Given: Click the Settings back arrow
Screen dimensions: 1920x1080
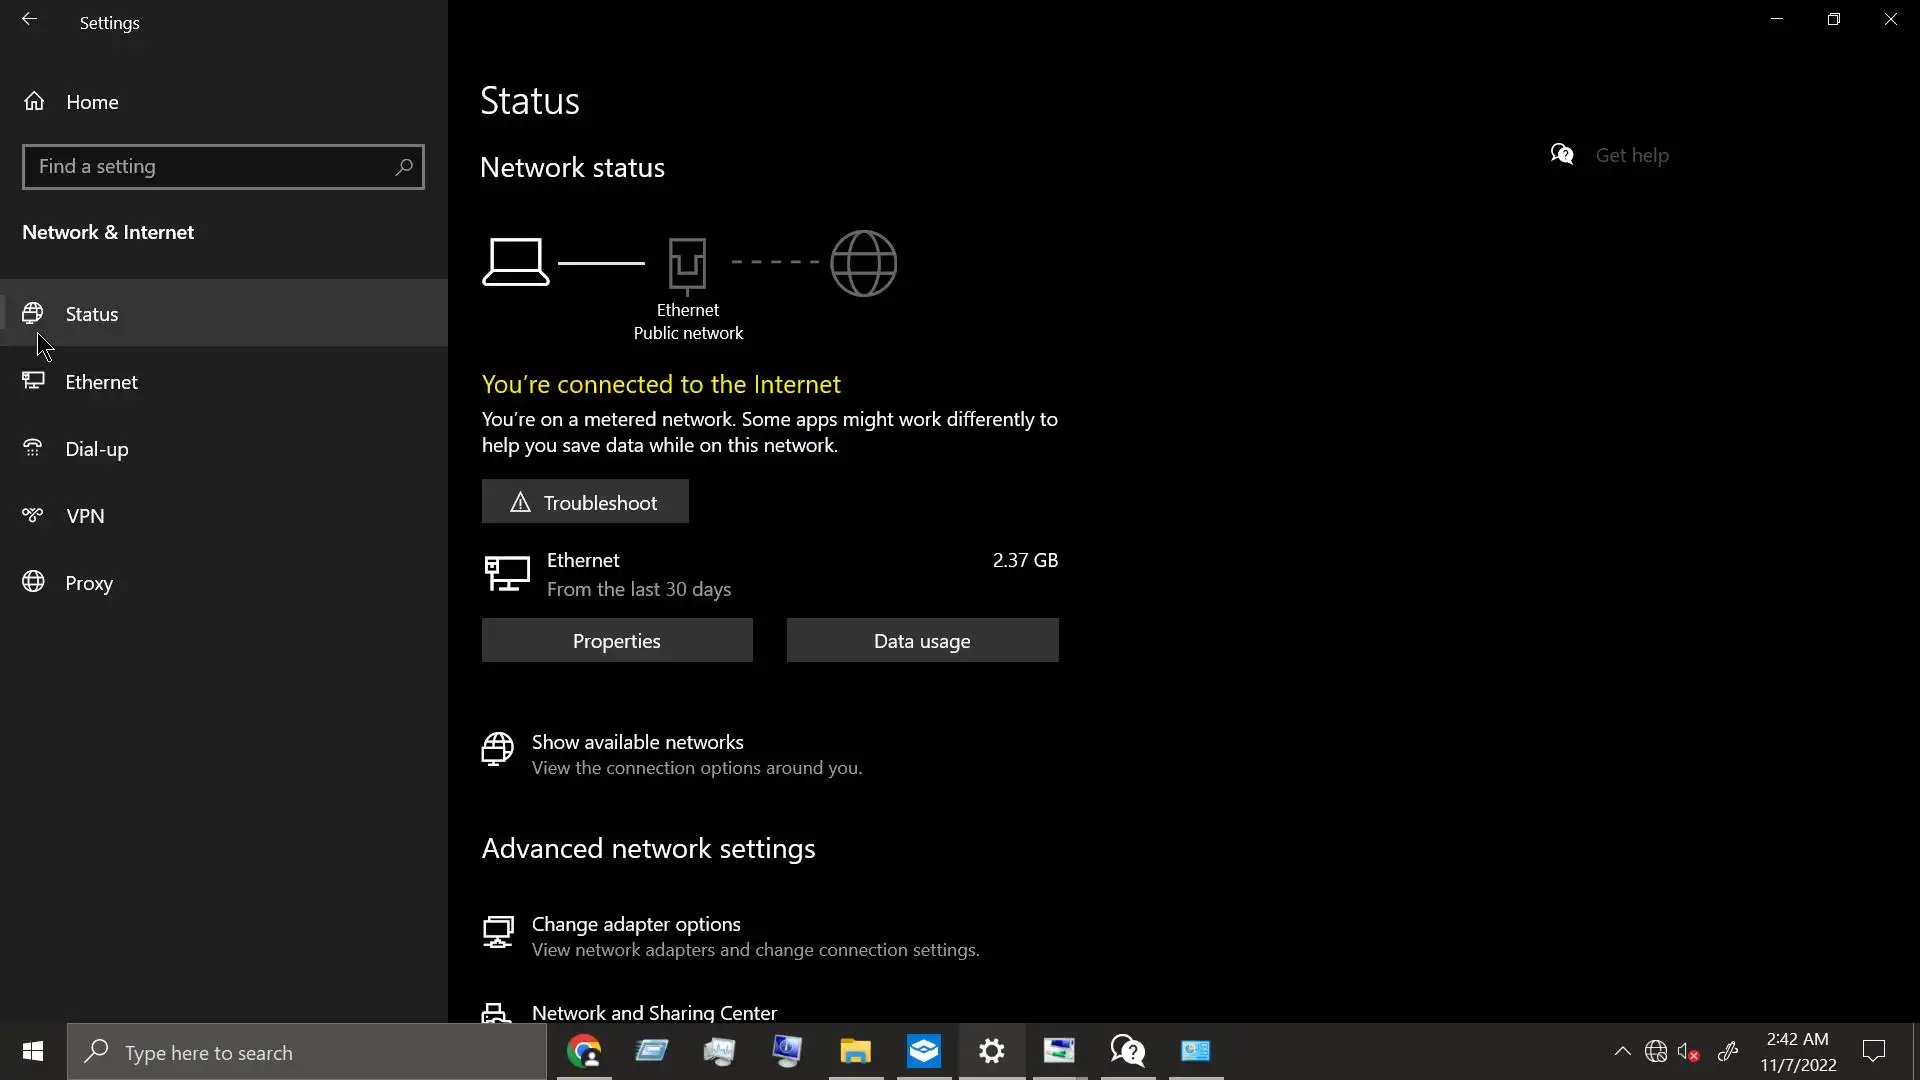Looking at the screenshot, I should [29, 20].
